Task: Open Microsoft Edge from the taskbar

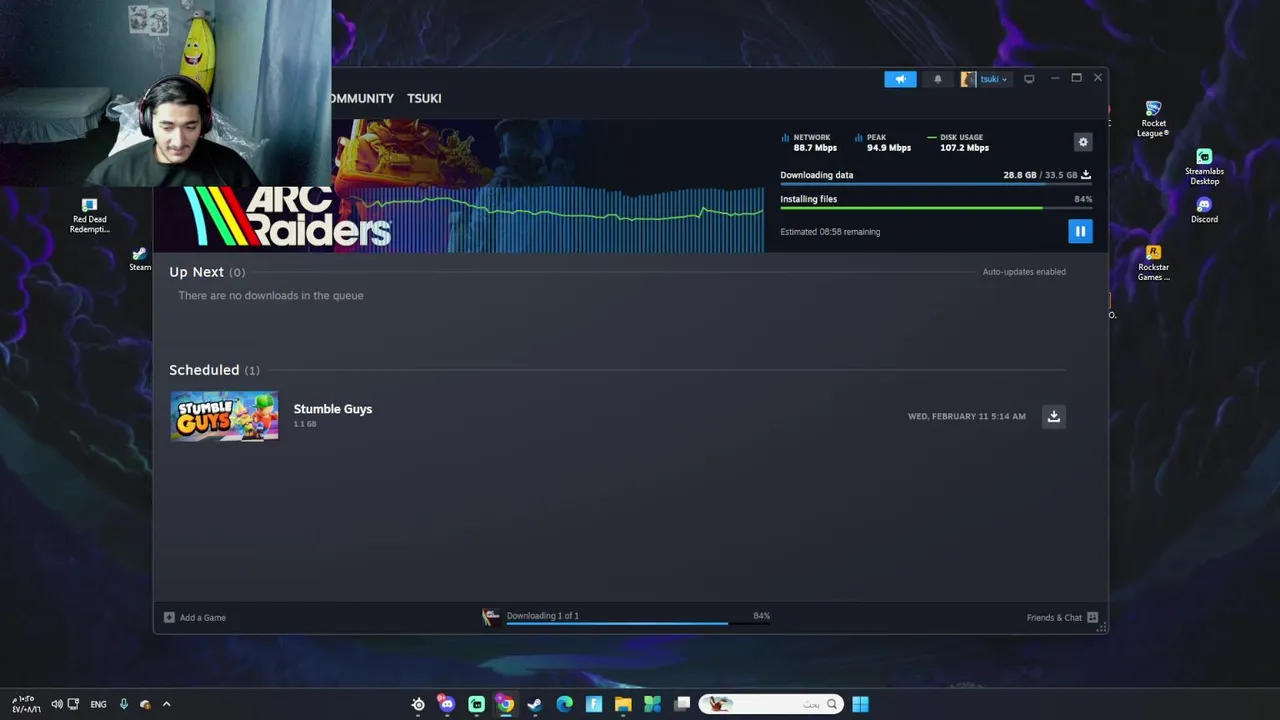Action: (x=564, y=704)
